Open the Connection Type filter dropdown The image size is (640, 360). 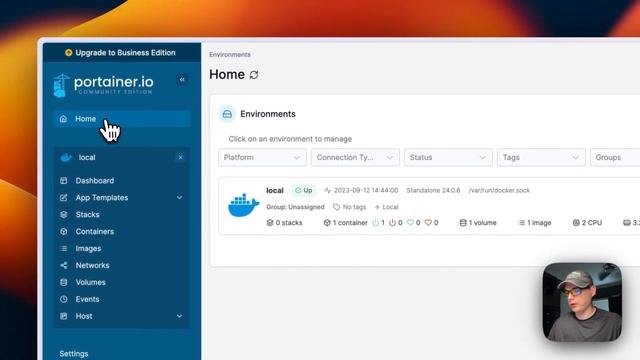355,158
